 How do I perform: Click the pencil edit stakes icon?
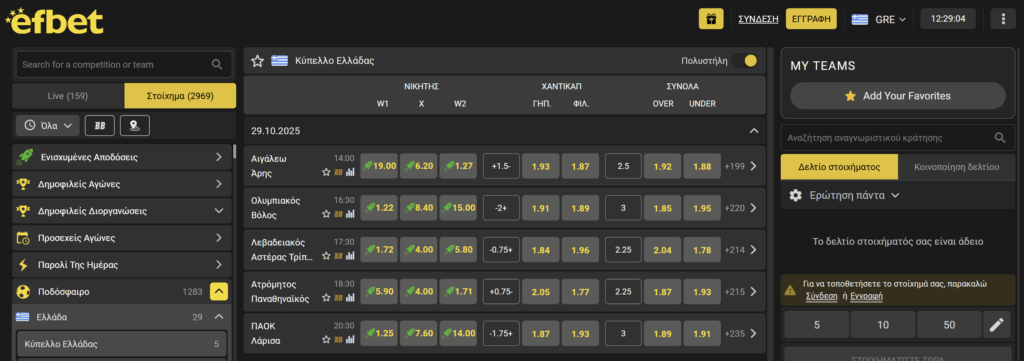[996, 324]
